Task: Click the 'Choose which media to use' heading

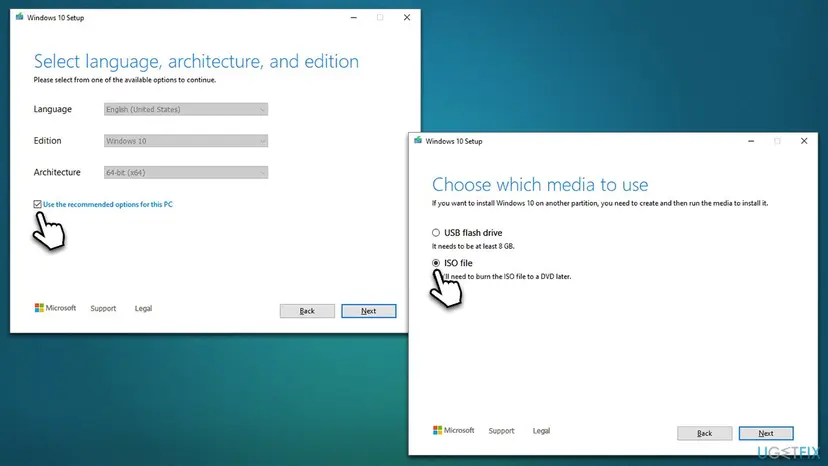Action: point(540,184)
